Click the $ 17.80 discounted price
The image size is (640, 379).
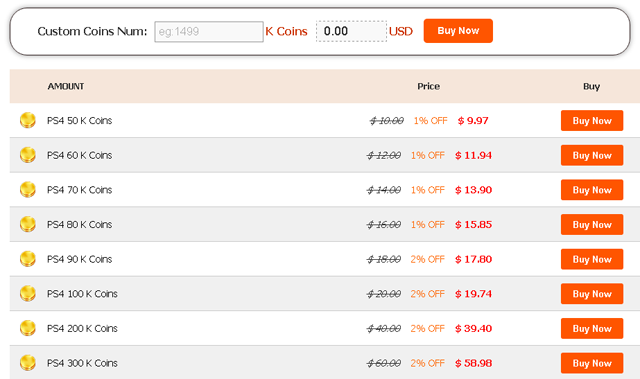(x=473, y=259)
